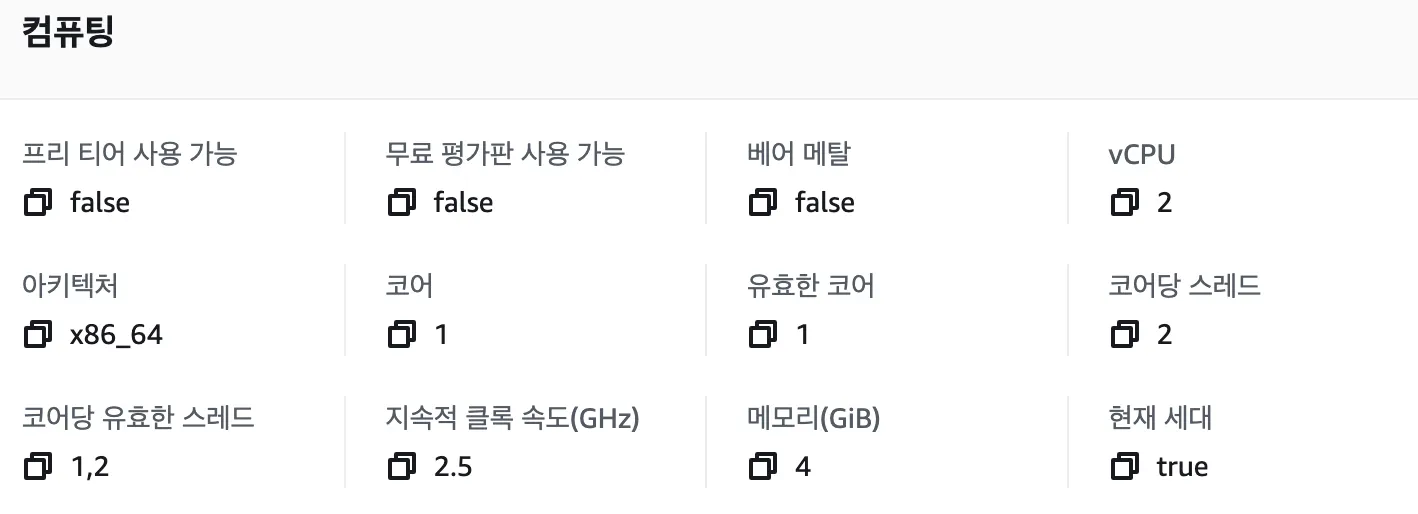Click the 컴퓨팅 section heading
The image size is (1418, 514).
(x=69, y=31)
